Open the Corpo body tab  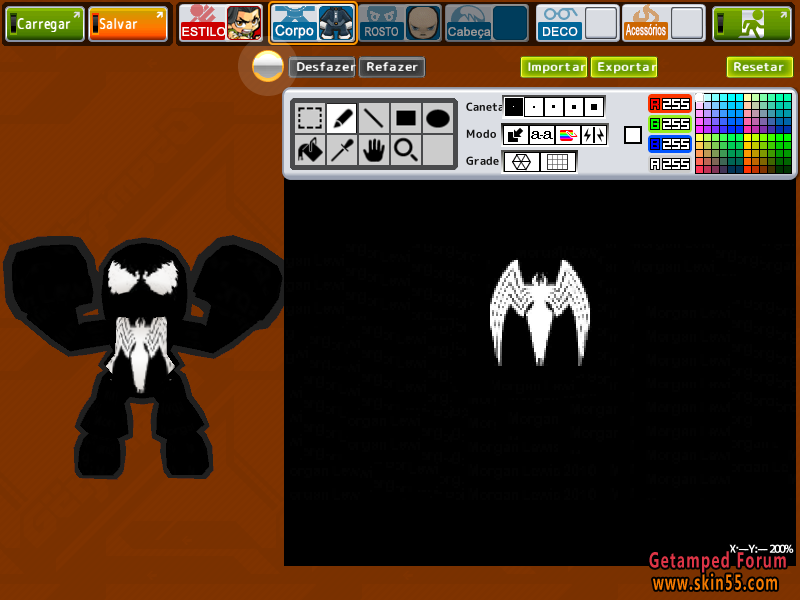[294, 22]
